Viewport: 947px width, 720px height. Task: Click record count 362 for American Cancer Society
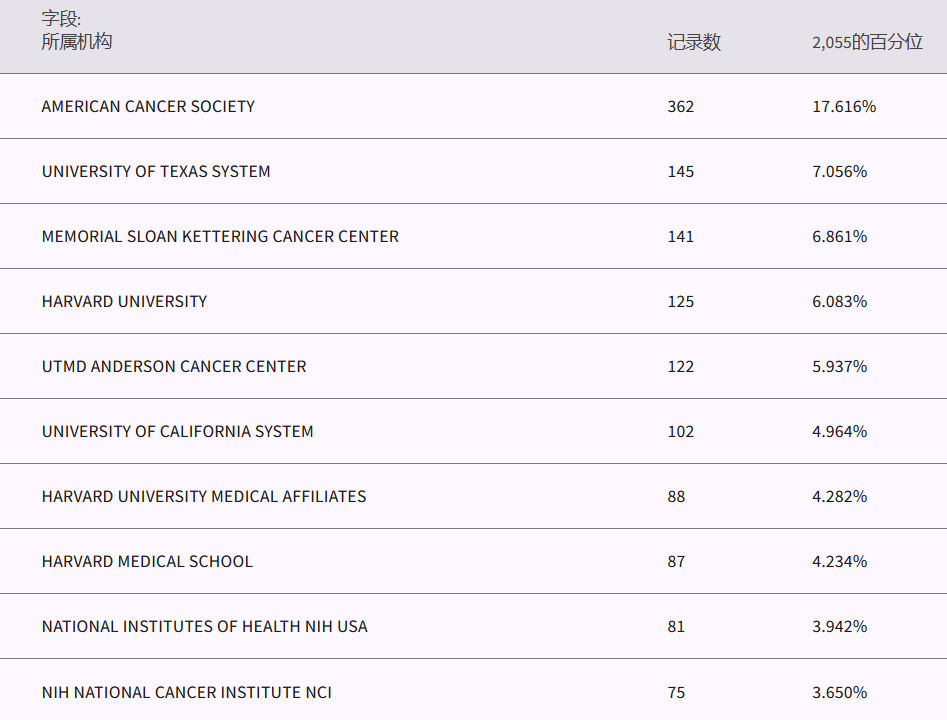tap(680, 106)
